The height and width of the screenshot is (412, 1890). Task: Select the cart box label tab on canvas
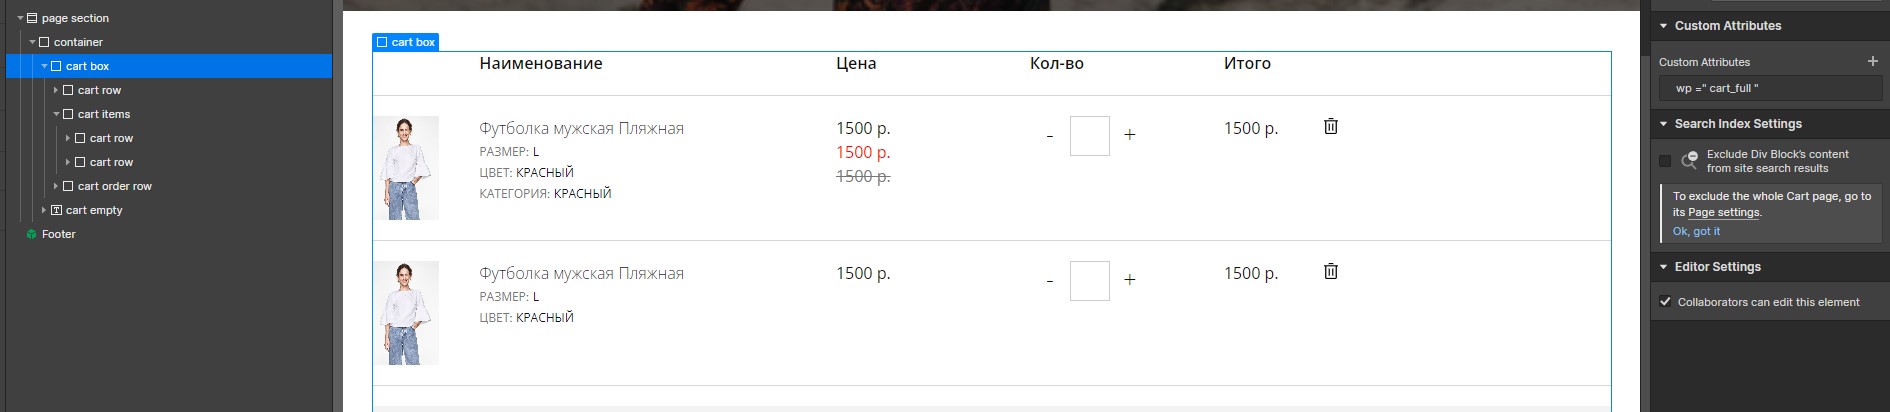406,42
